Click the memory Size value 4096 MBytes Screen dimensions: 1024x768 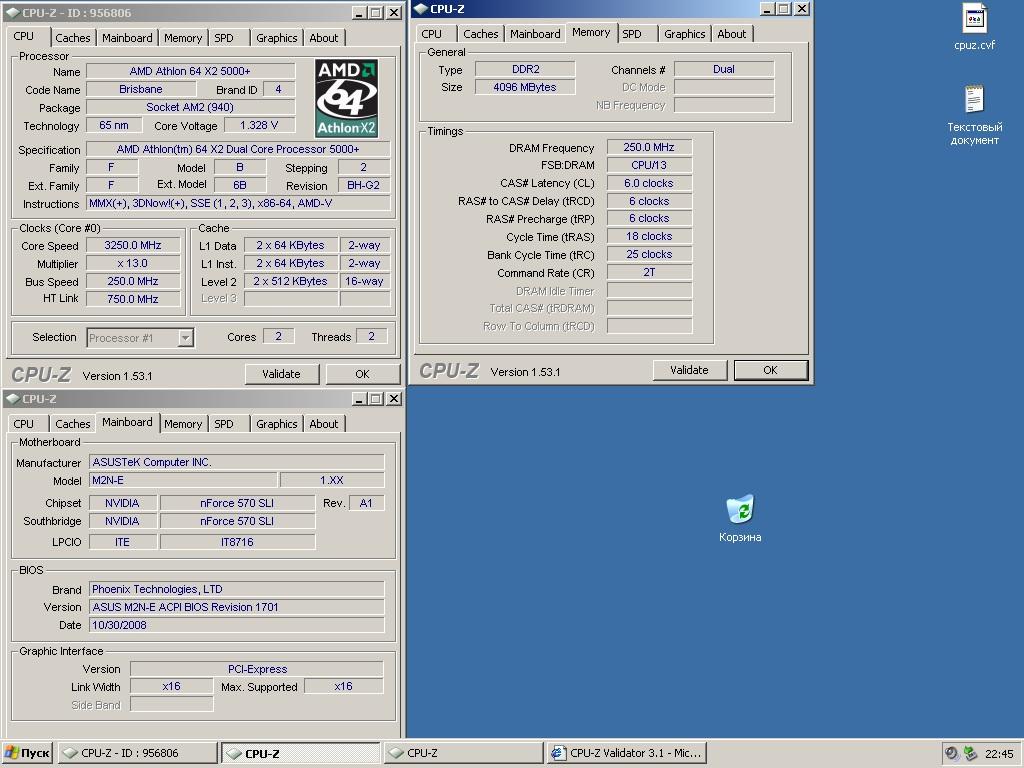point(525,87)
